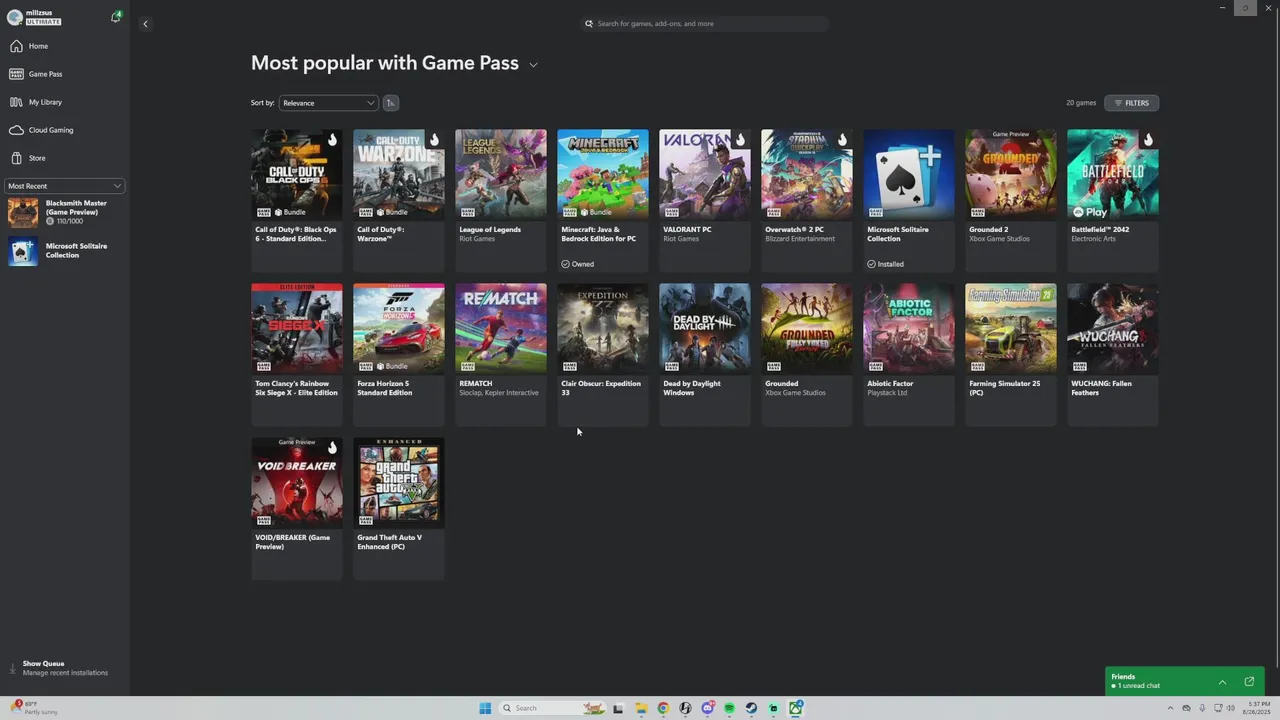Viewport: 1280px width, 720px height.
Task: Pop out the Friends panel window
Action: pos(1249,682)
